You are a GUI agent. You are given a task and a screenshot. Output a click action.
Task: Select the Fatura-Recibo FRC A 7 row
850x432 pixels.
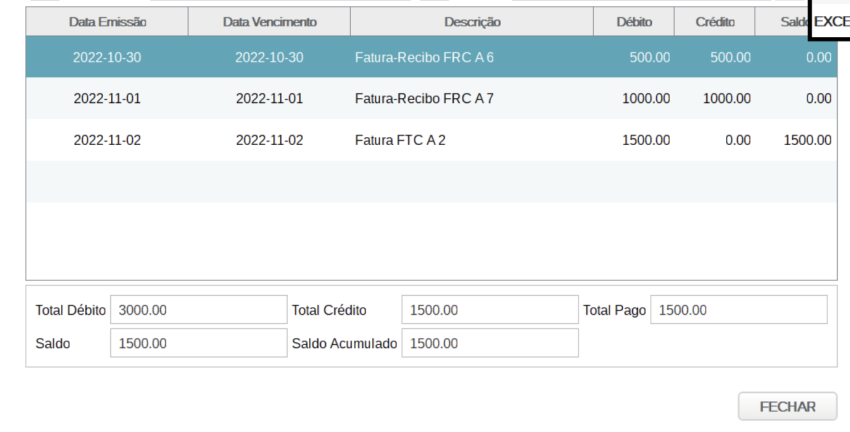coord(424,98)
